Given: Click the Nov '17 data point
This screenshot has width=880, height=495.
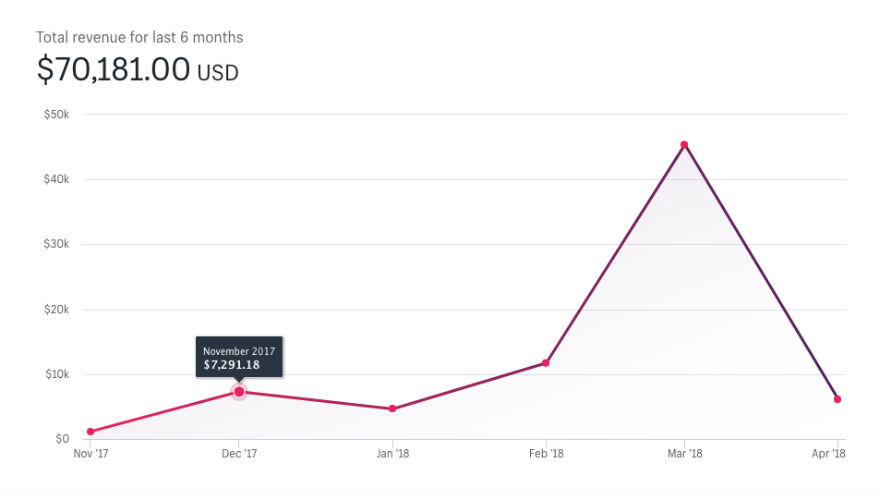Looking at the screenshot, I should pyautogui.click(x=91, y=432).
